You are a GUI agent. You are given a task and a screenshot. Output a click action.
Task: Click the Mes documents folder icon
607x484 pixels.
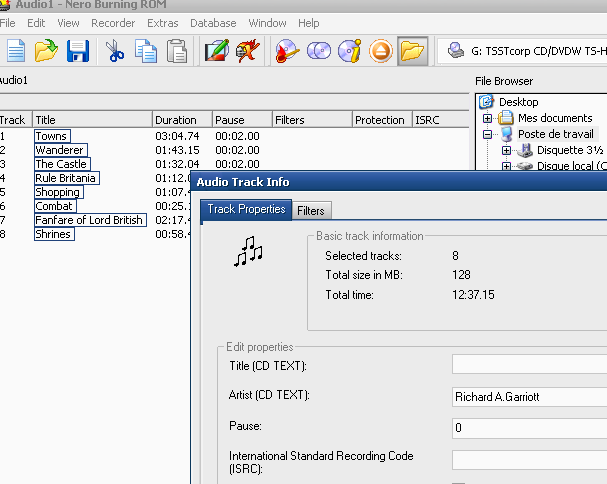point(506,118)
